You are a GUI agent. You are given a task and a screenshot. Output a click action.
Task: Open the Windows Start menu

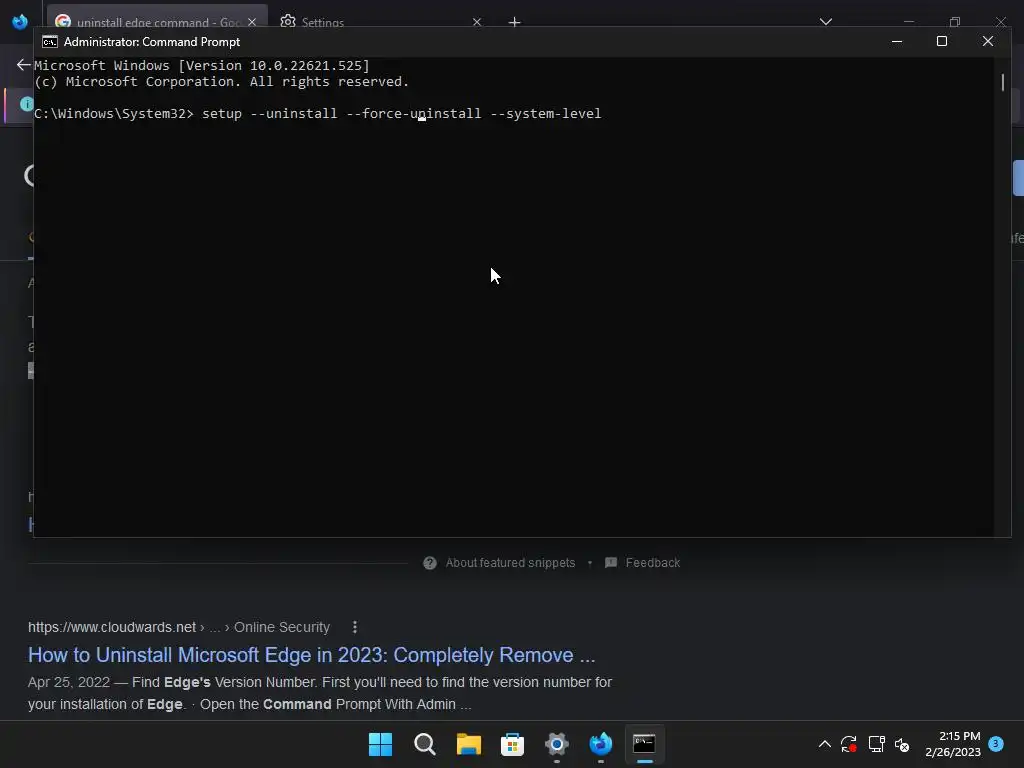click(380, 744)
